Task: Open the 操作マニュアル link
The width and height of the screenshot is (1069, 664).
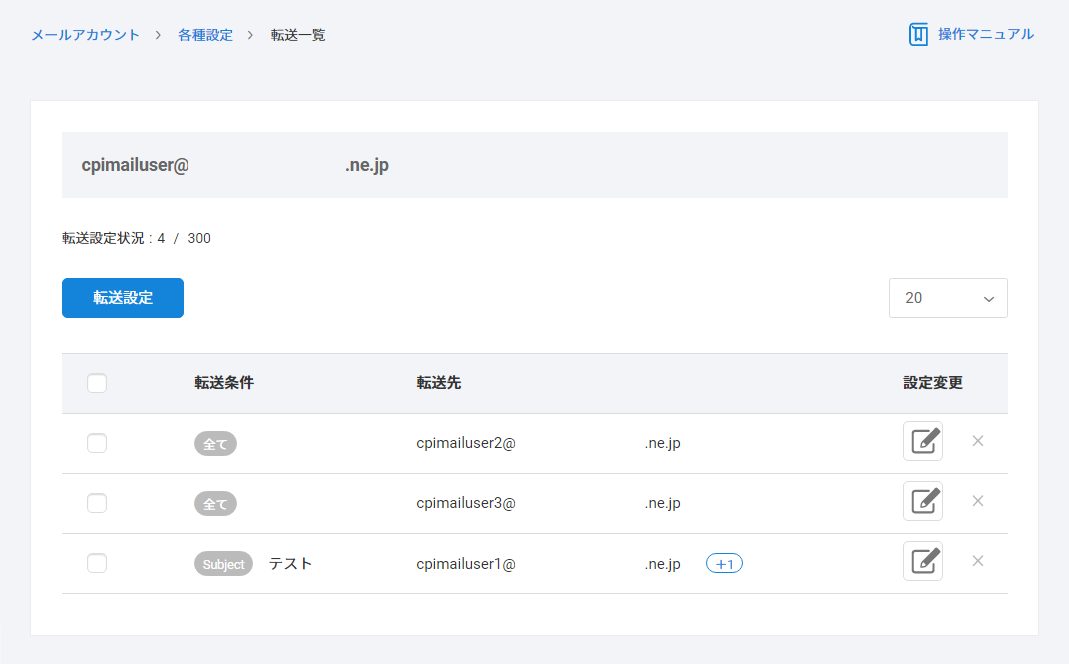Action: 985,35
